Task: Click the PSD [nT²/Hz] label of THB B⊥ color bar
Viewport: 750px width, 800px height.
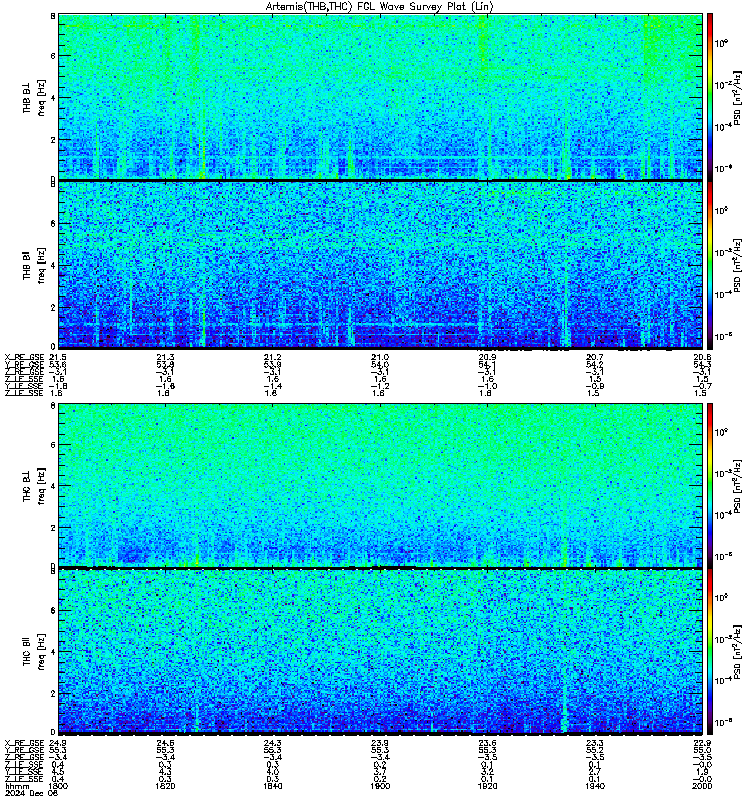Action: coord(738,97)
